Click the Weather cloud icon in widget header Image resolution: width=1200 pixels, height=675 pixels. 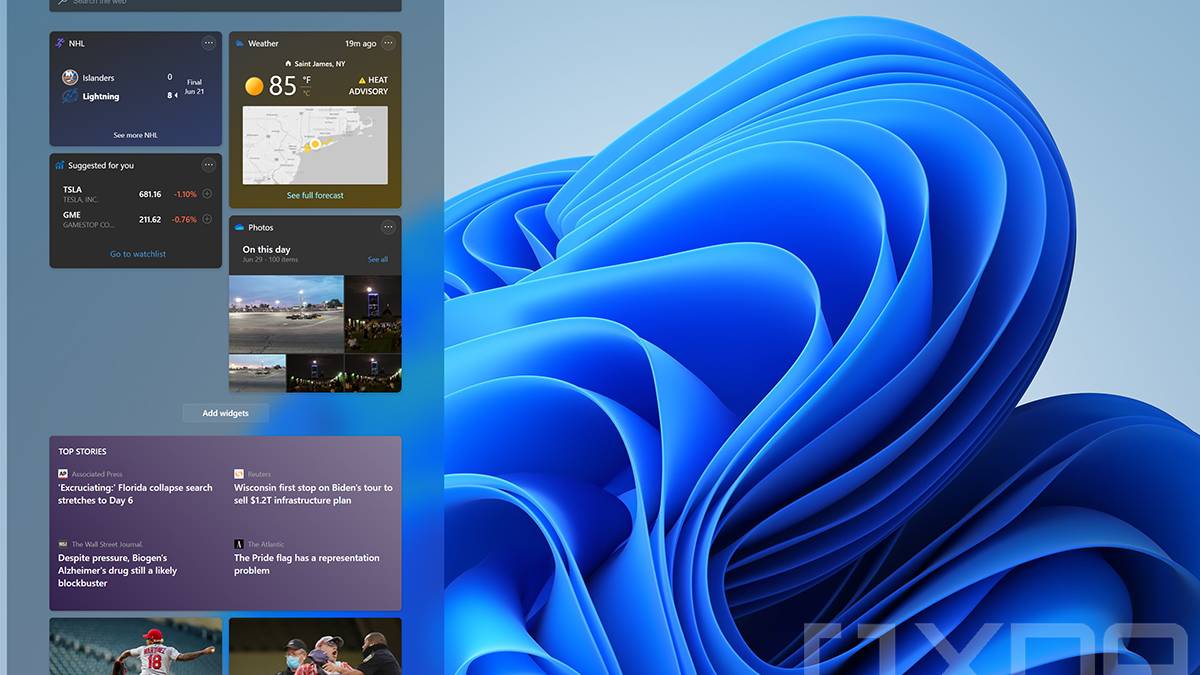point(240,43)
